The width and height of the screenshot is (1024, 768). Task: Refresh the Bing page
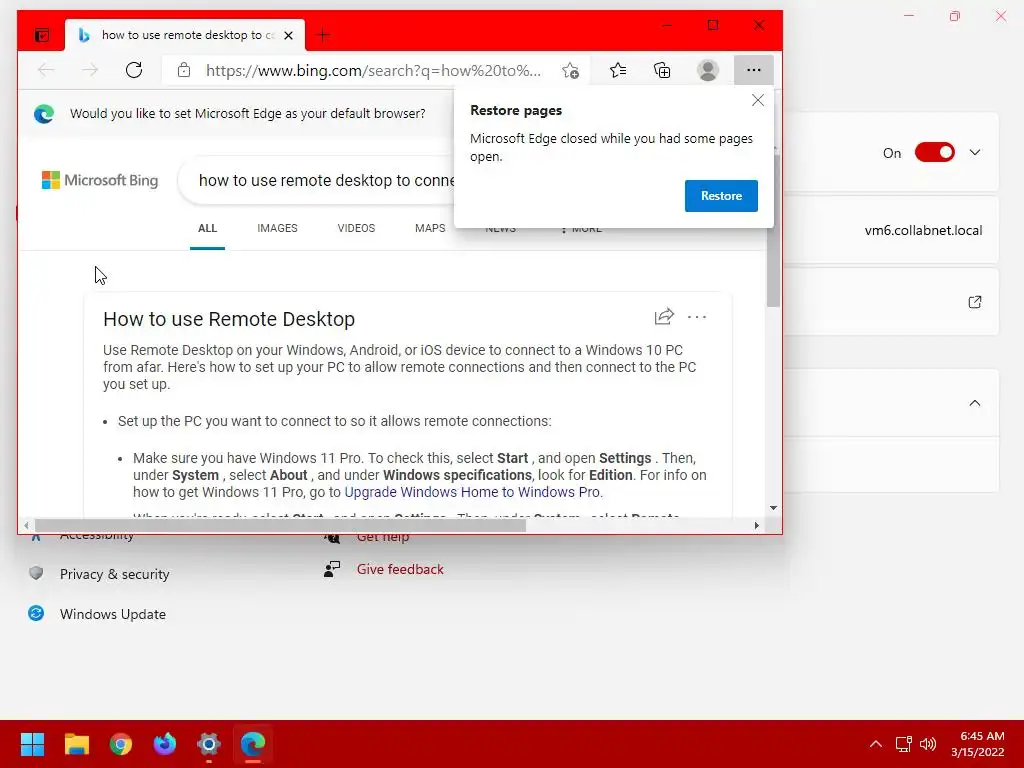click(134, 70)
